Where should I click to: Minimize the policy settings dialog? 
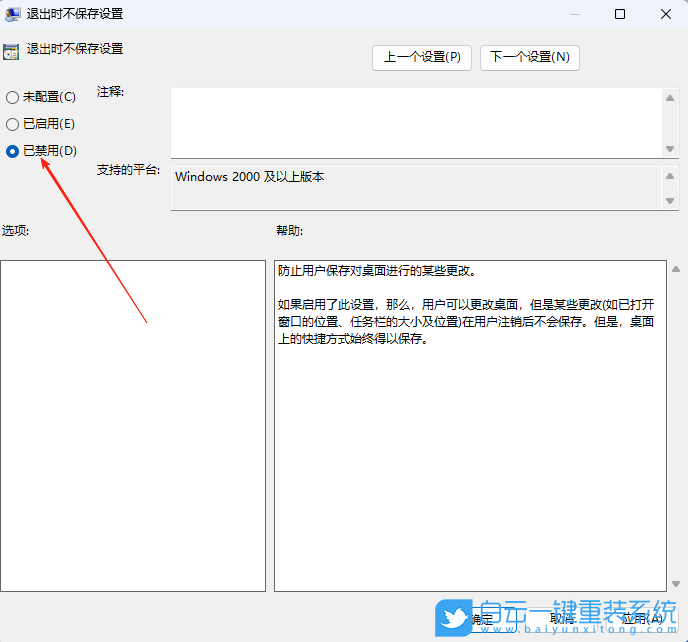coord(575,14)
